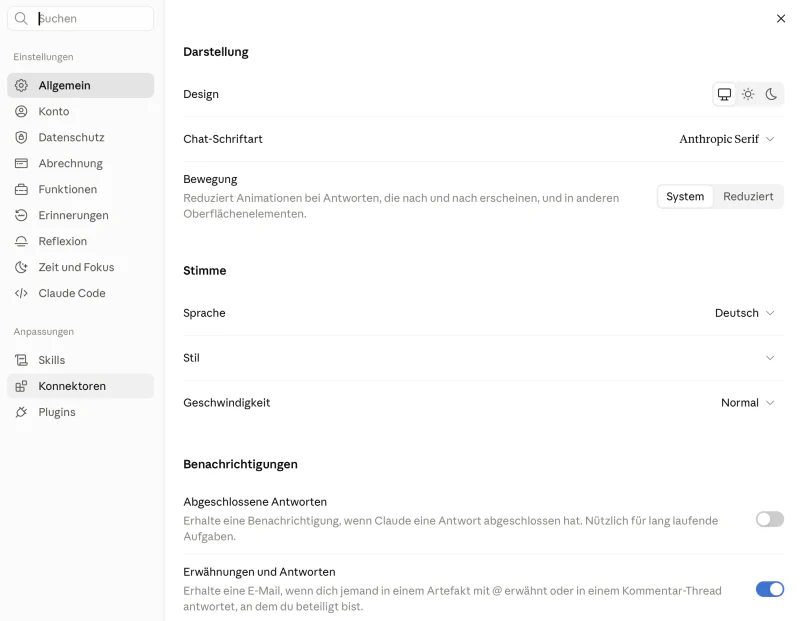Click the Erwähnungen und Antworten label
The image size is (800, 621).
coord(259,572)
